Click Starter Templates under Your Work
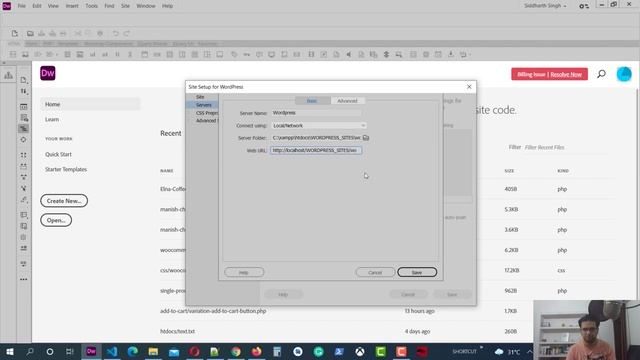The height and width of the screenshot is (360, 640). [x=66, y=169]
